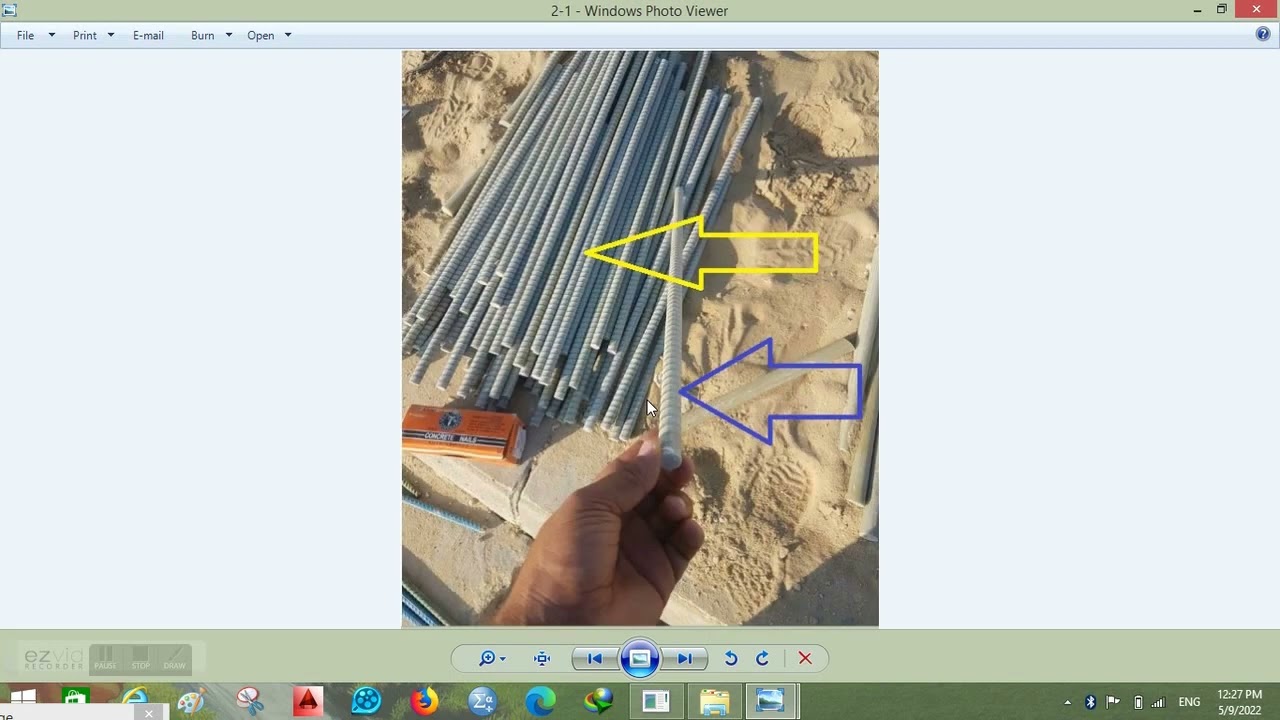The image size is (1280, 720).
Task: Open the Print menu
Action: coord(85,35)
